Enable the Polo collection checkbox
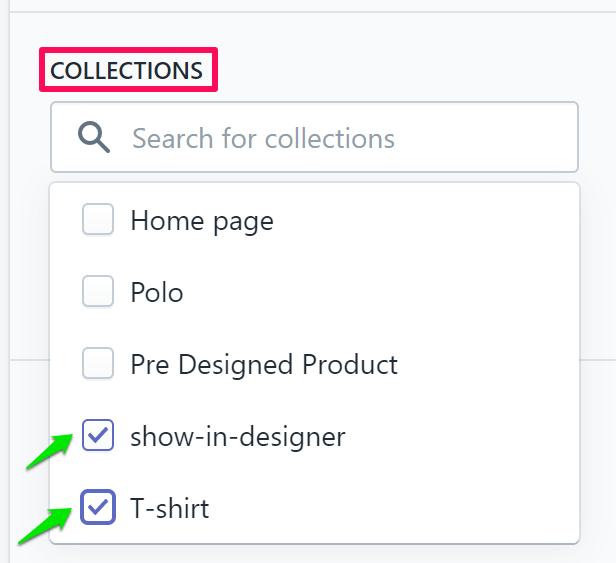 (x=98, y=292)
